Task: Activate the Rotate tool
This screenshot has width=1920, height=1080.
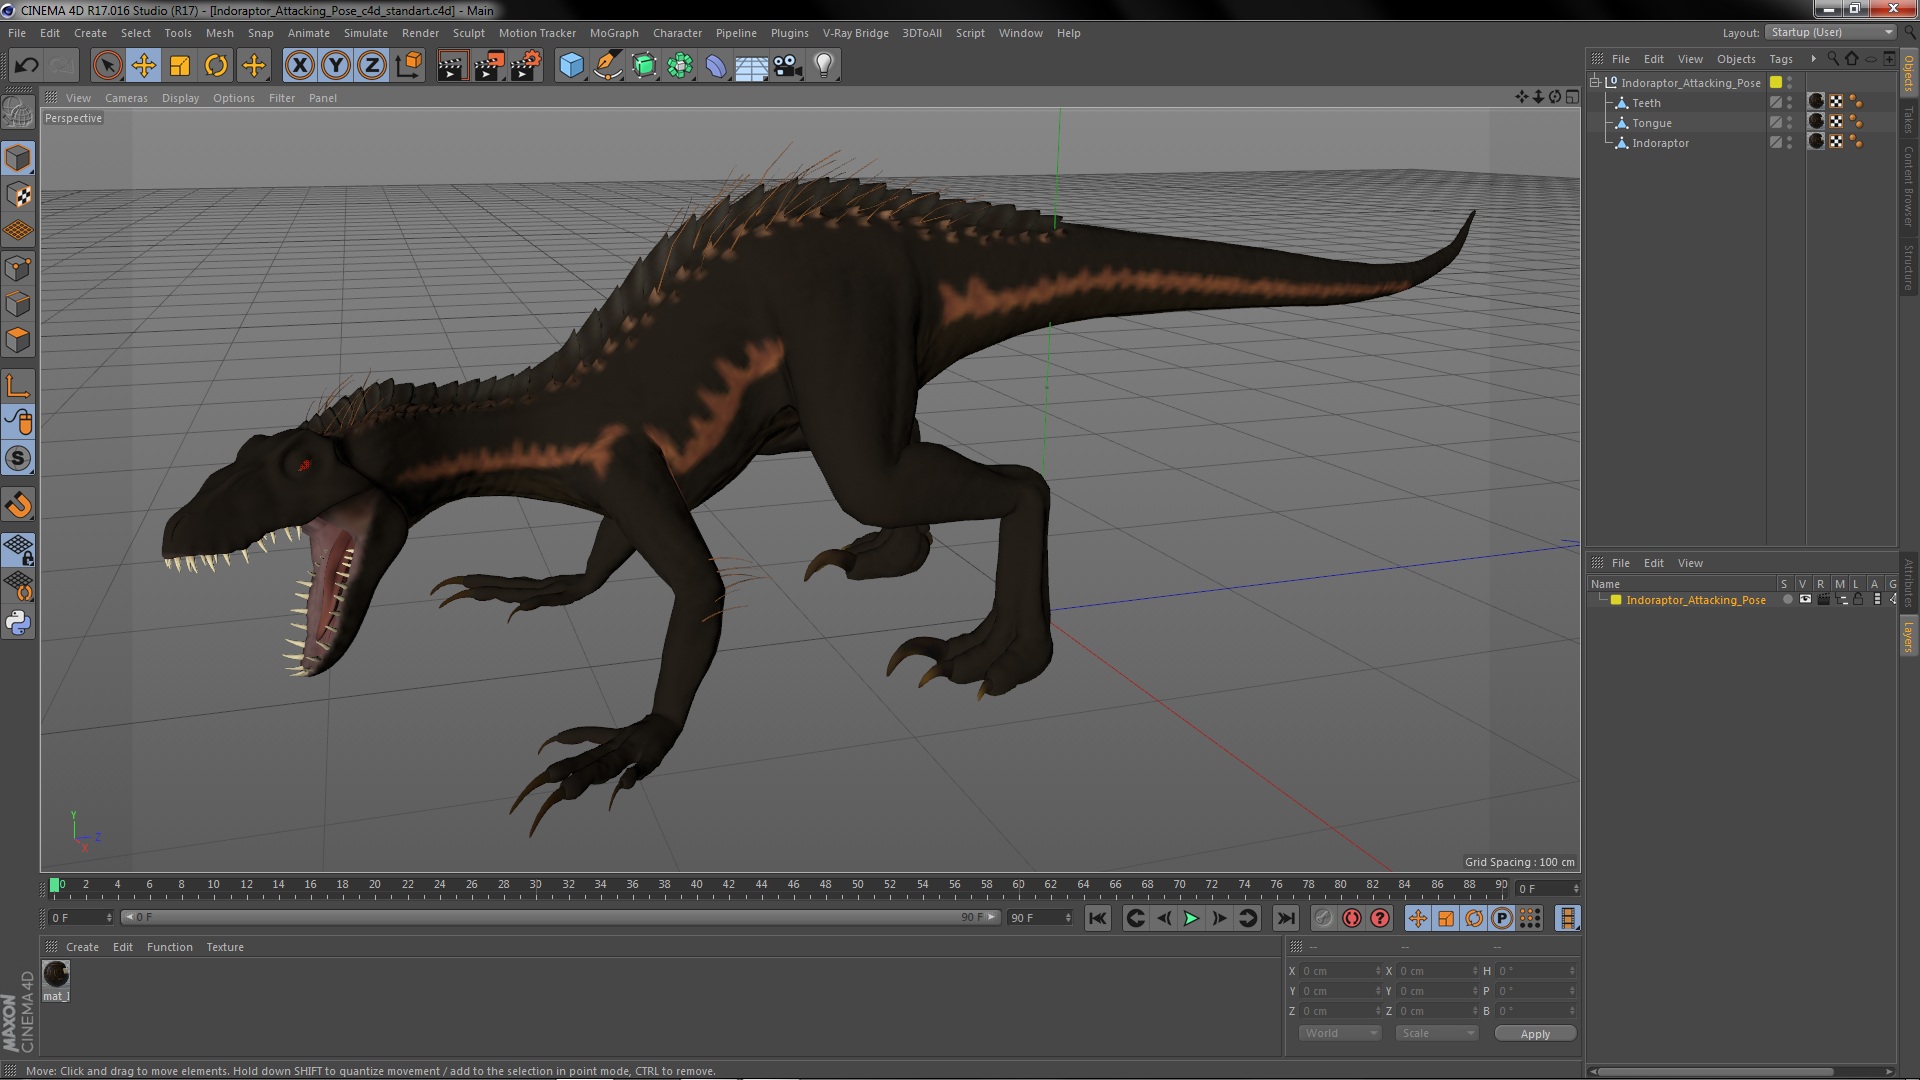Action: pos(216,66)
